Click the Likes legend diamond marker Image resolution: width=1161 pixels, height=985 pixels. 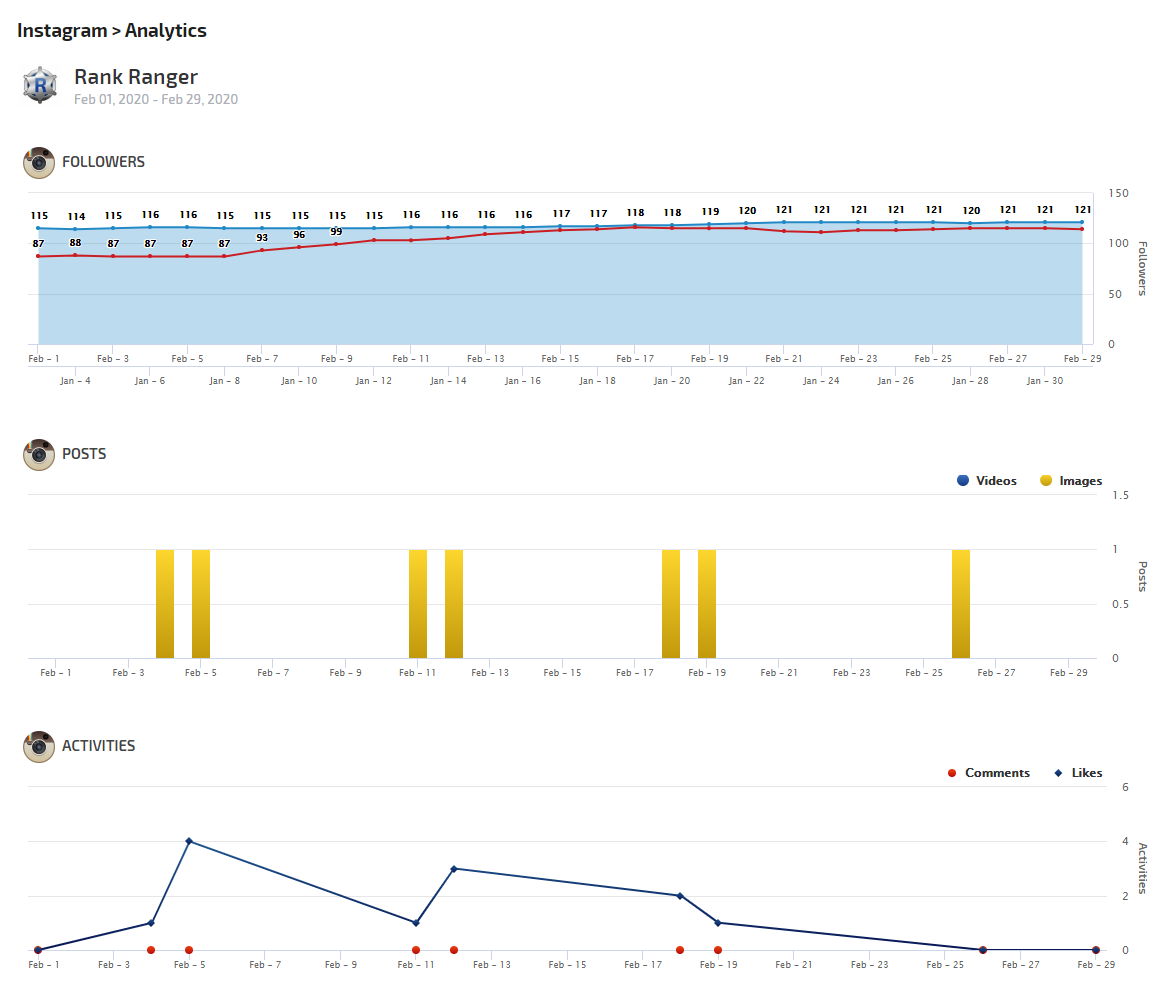tap(1058, 773)
